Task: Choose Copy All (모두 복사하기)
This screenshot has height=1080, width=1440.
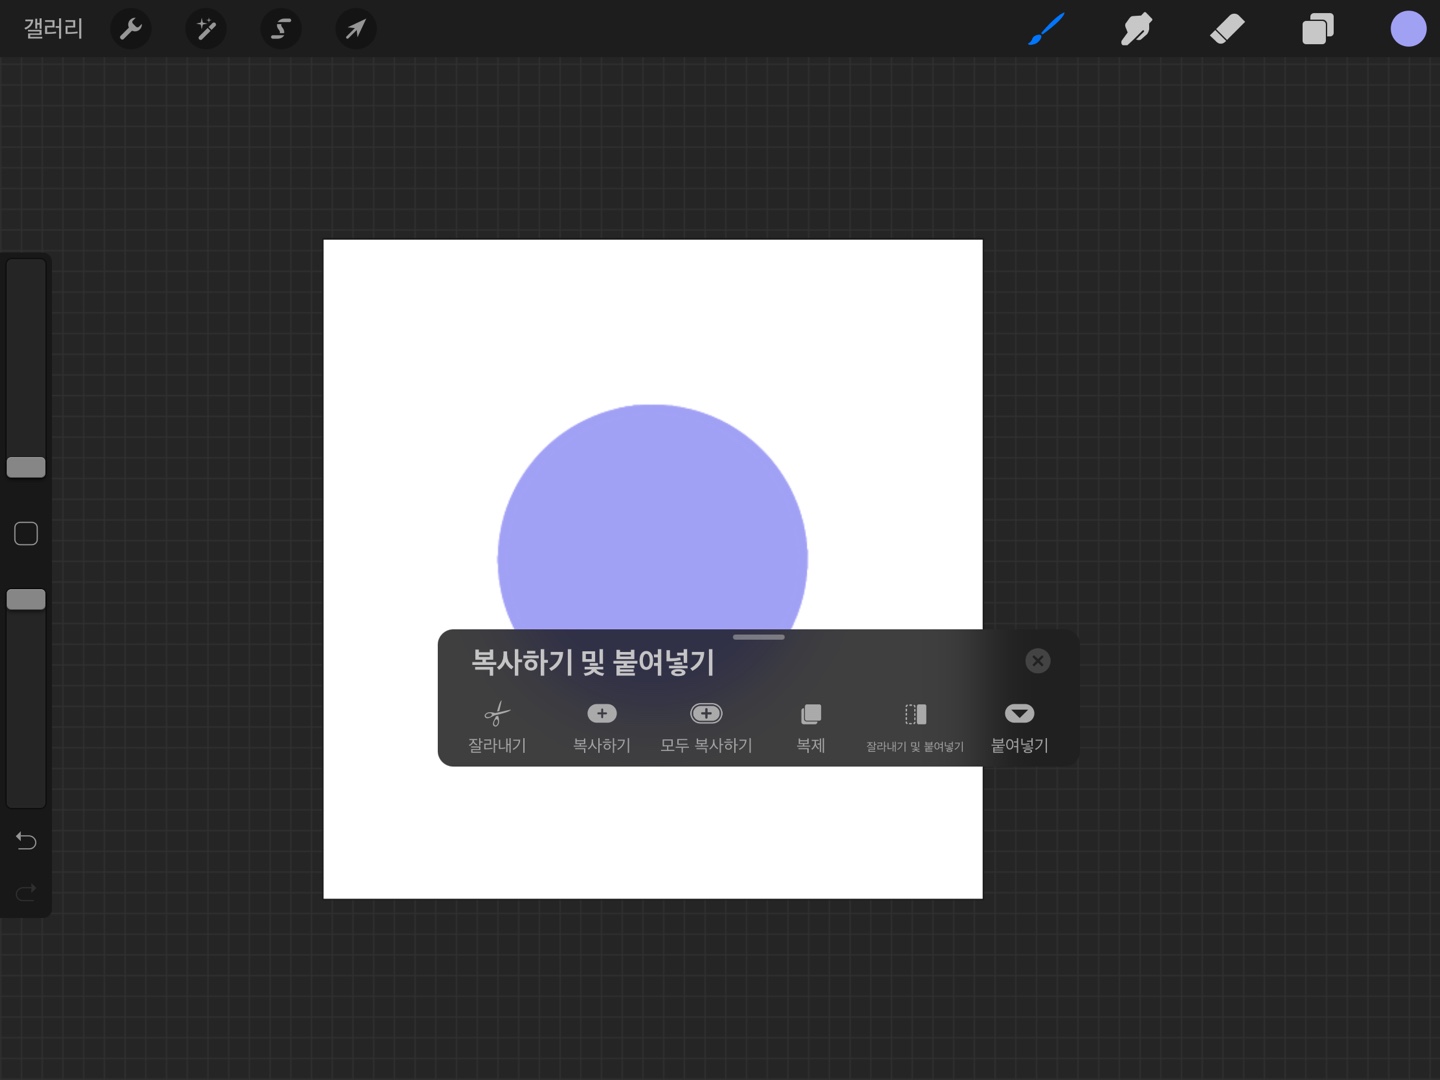Action: [x=706, y=727]
